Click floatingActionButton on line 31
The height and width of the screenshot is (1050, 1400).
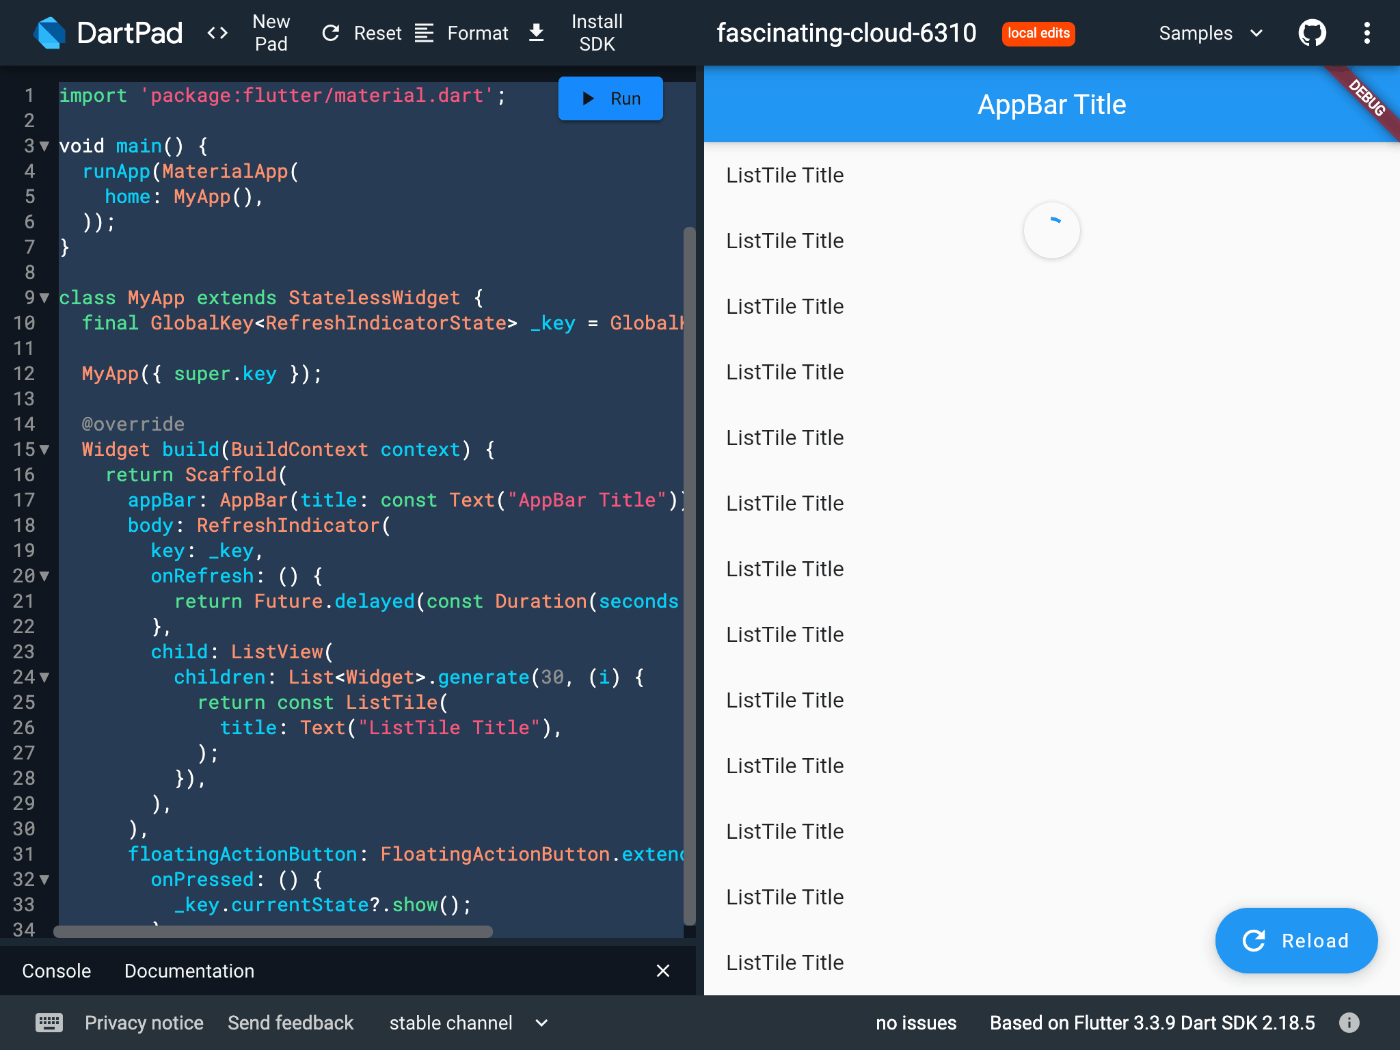coord(242,854)
